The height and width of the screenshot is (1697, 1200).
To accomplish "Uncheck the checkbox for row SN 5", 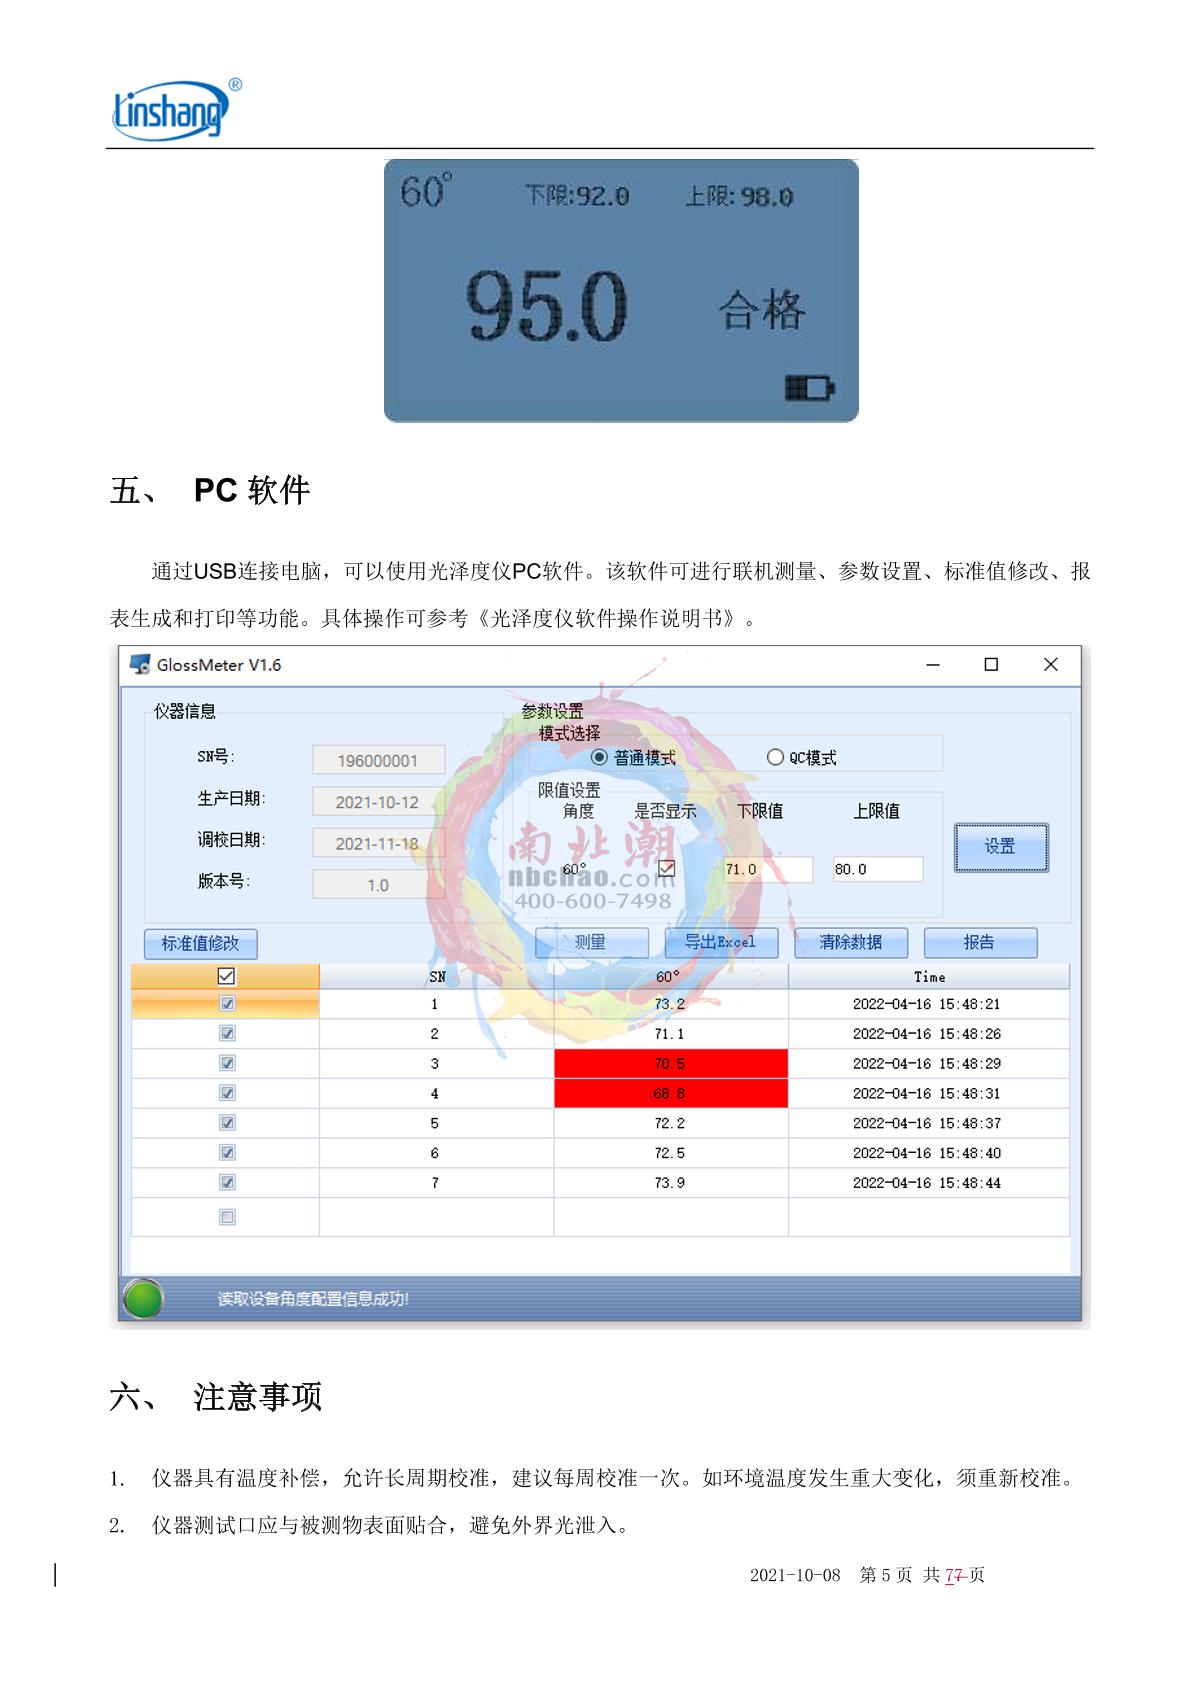I will [227, 1123].
